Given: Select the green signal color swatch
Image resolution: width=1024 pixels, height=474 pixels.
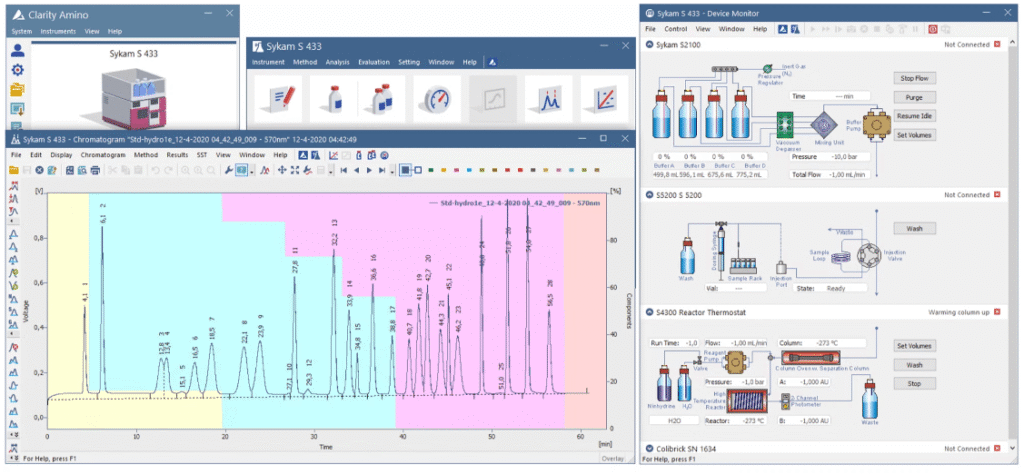Looking at the screenshot, I should tap(430, 170).
